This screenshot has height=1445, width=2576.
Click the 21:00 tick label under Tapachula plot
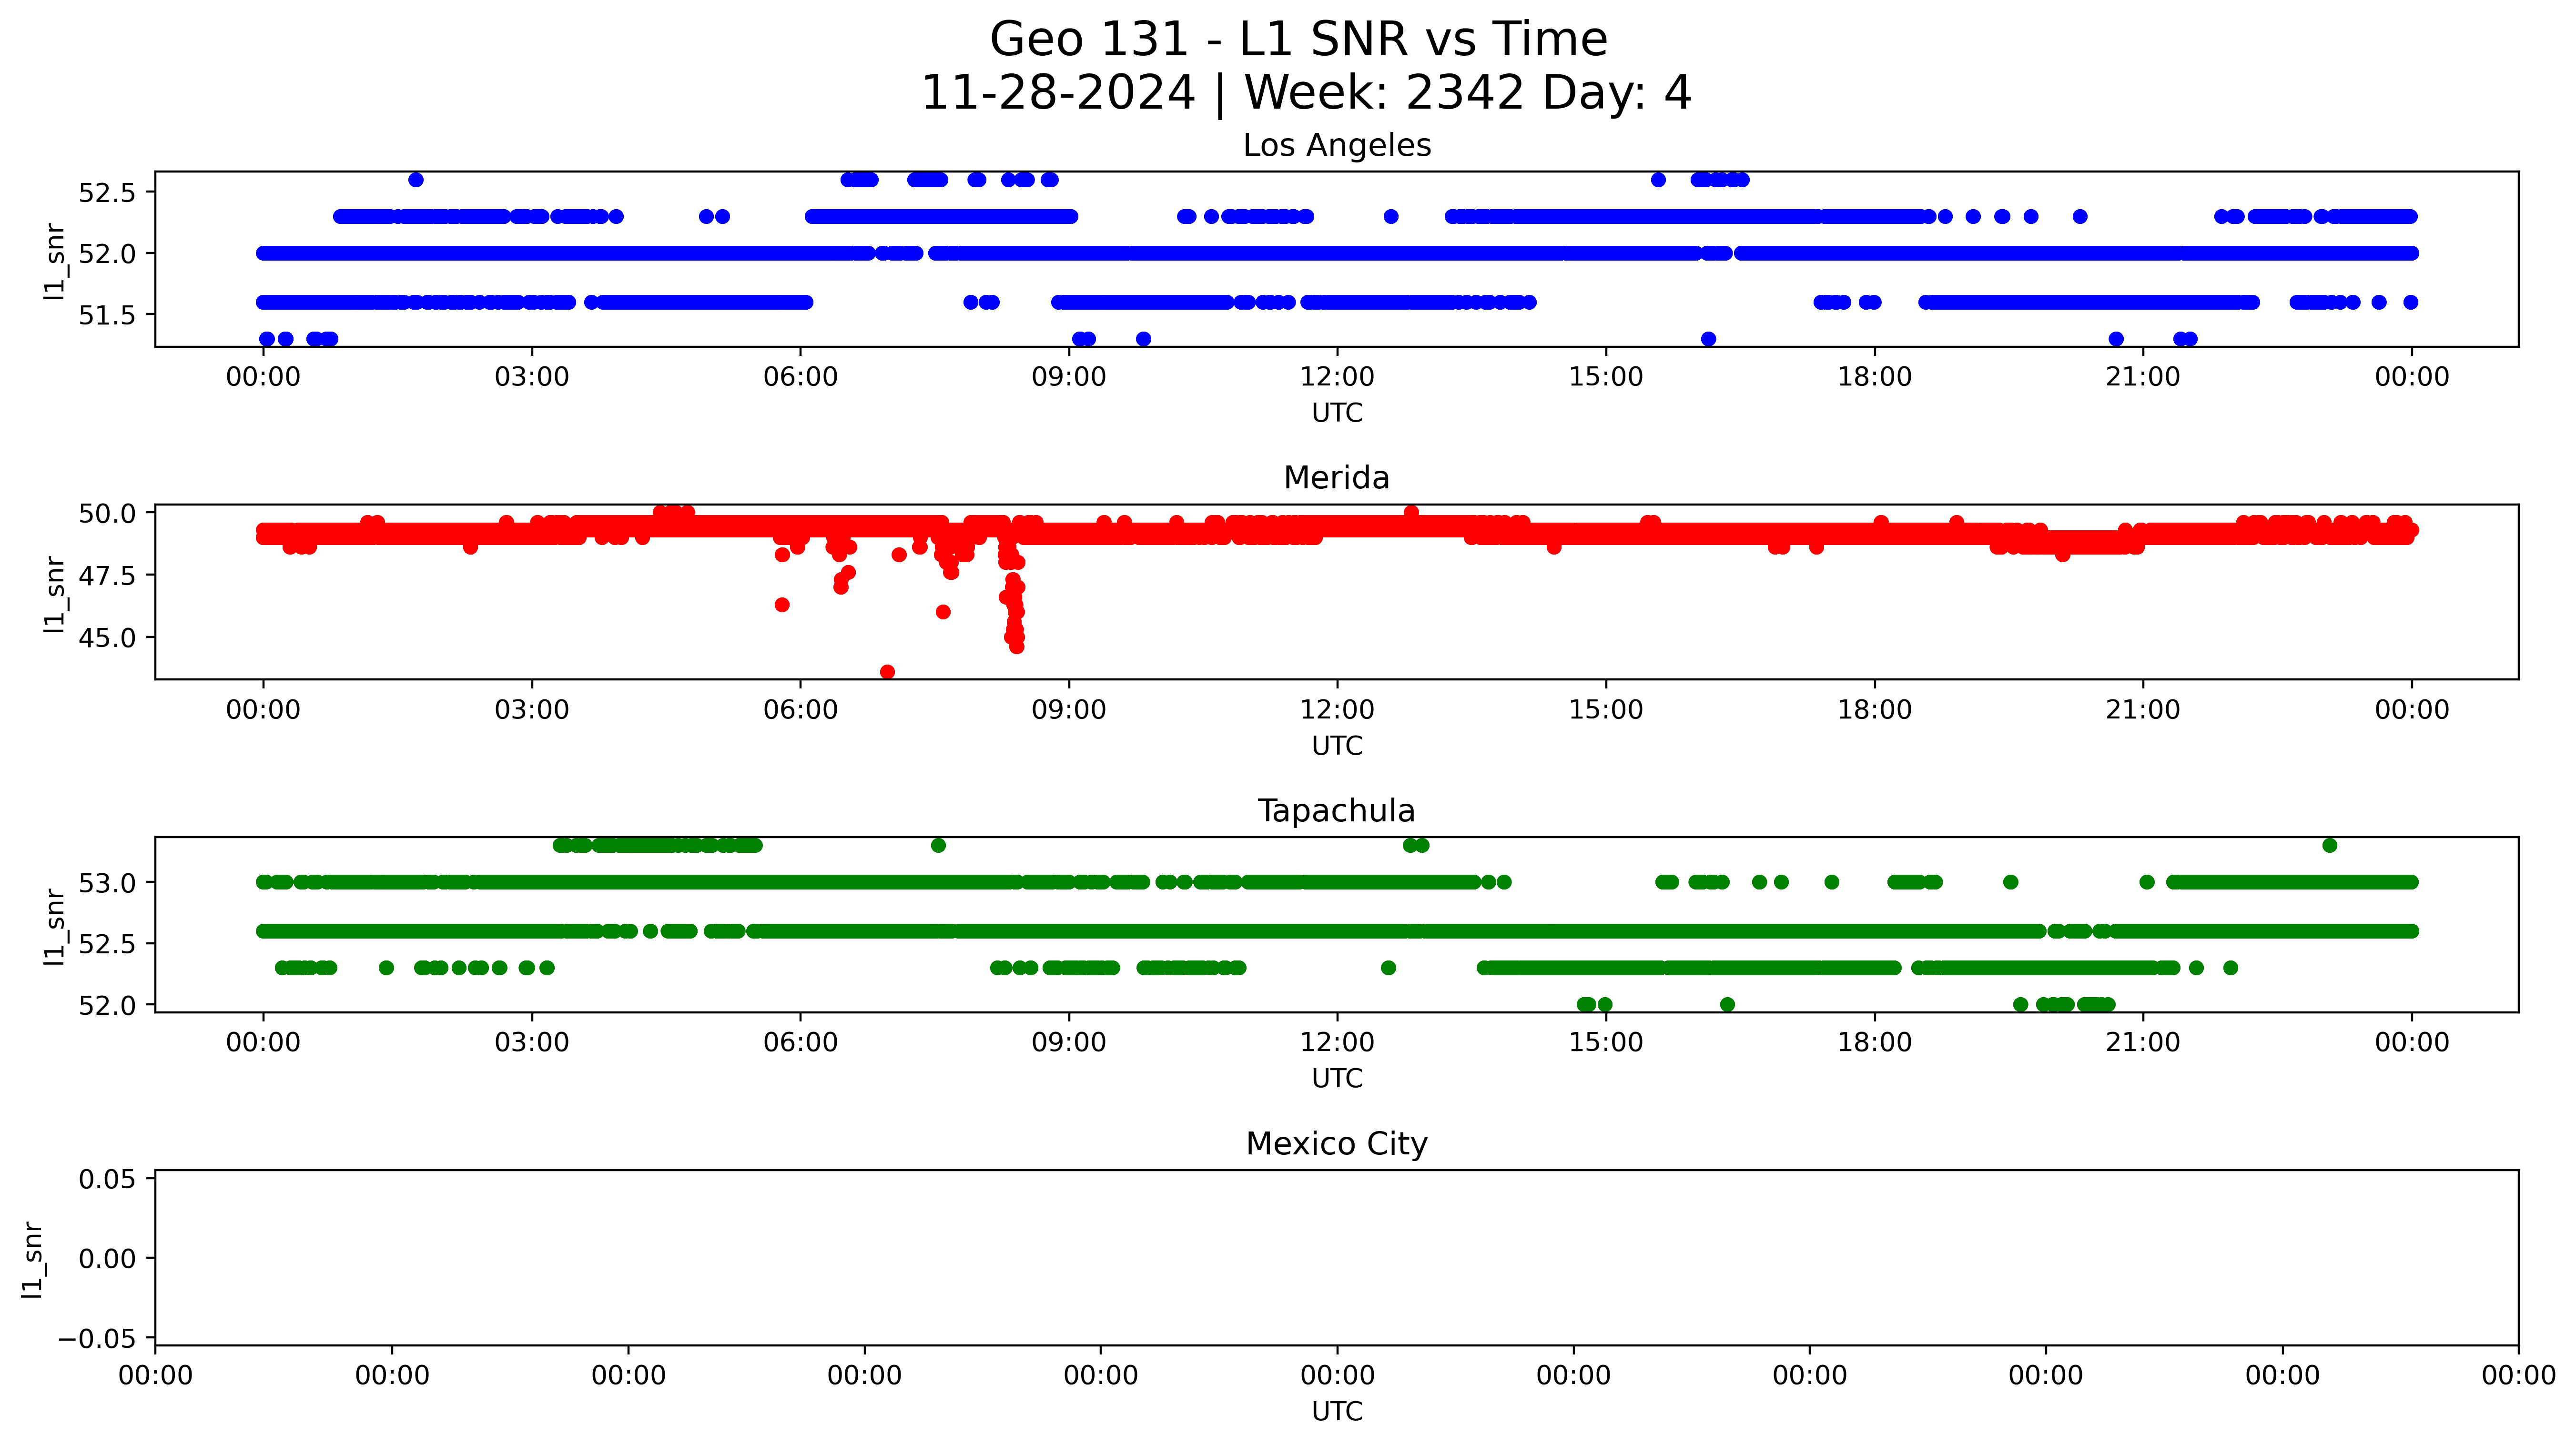tap(2142, 1043)
